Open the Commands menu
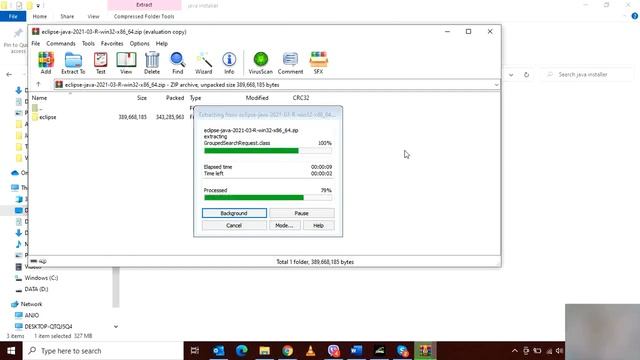This screenshot has width=640, height=360. click(x=61, y=43)
